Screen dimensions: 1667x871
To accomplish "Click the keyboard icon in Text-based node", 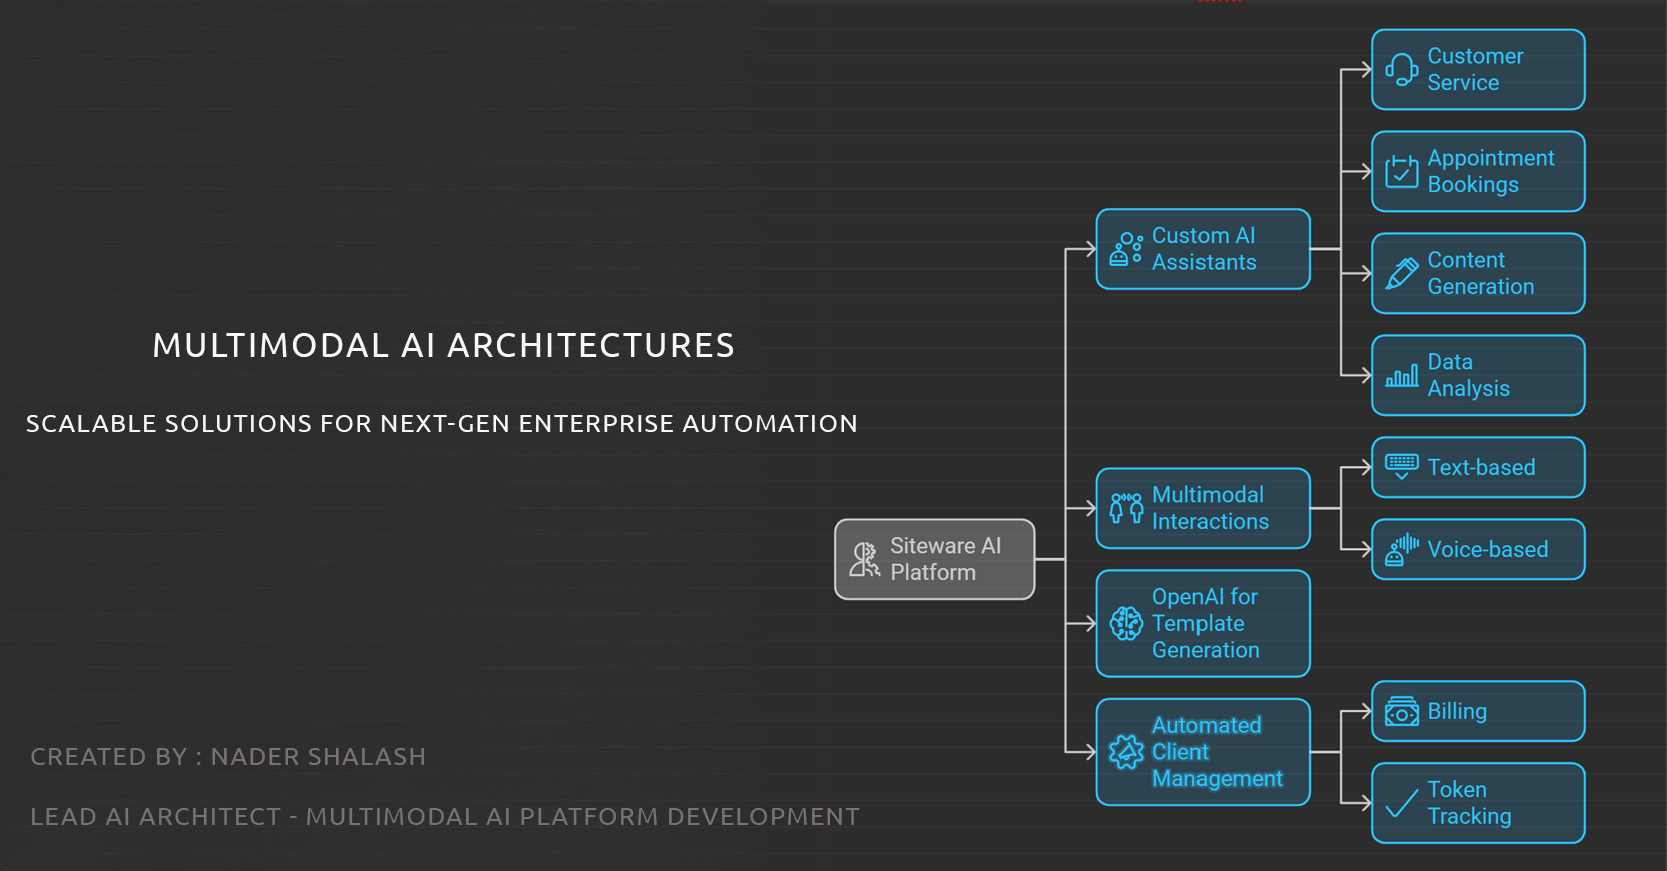I will (1401, 466).
